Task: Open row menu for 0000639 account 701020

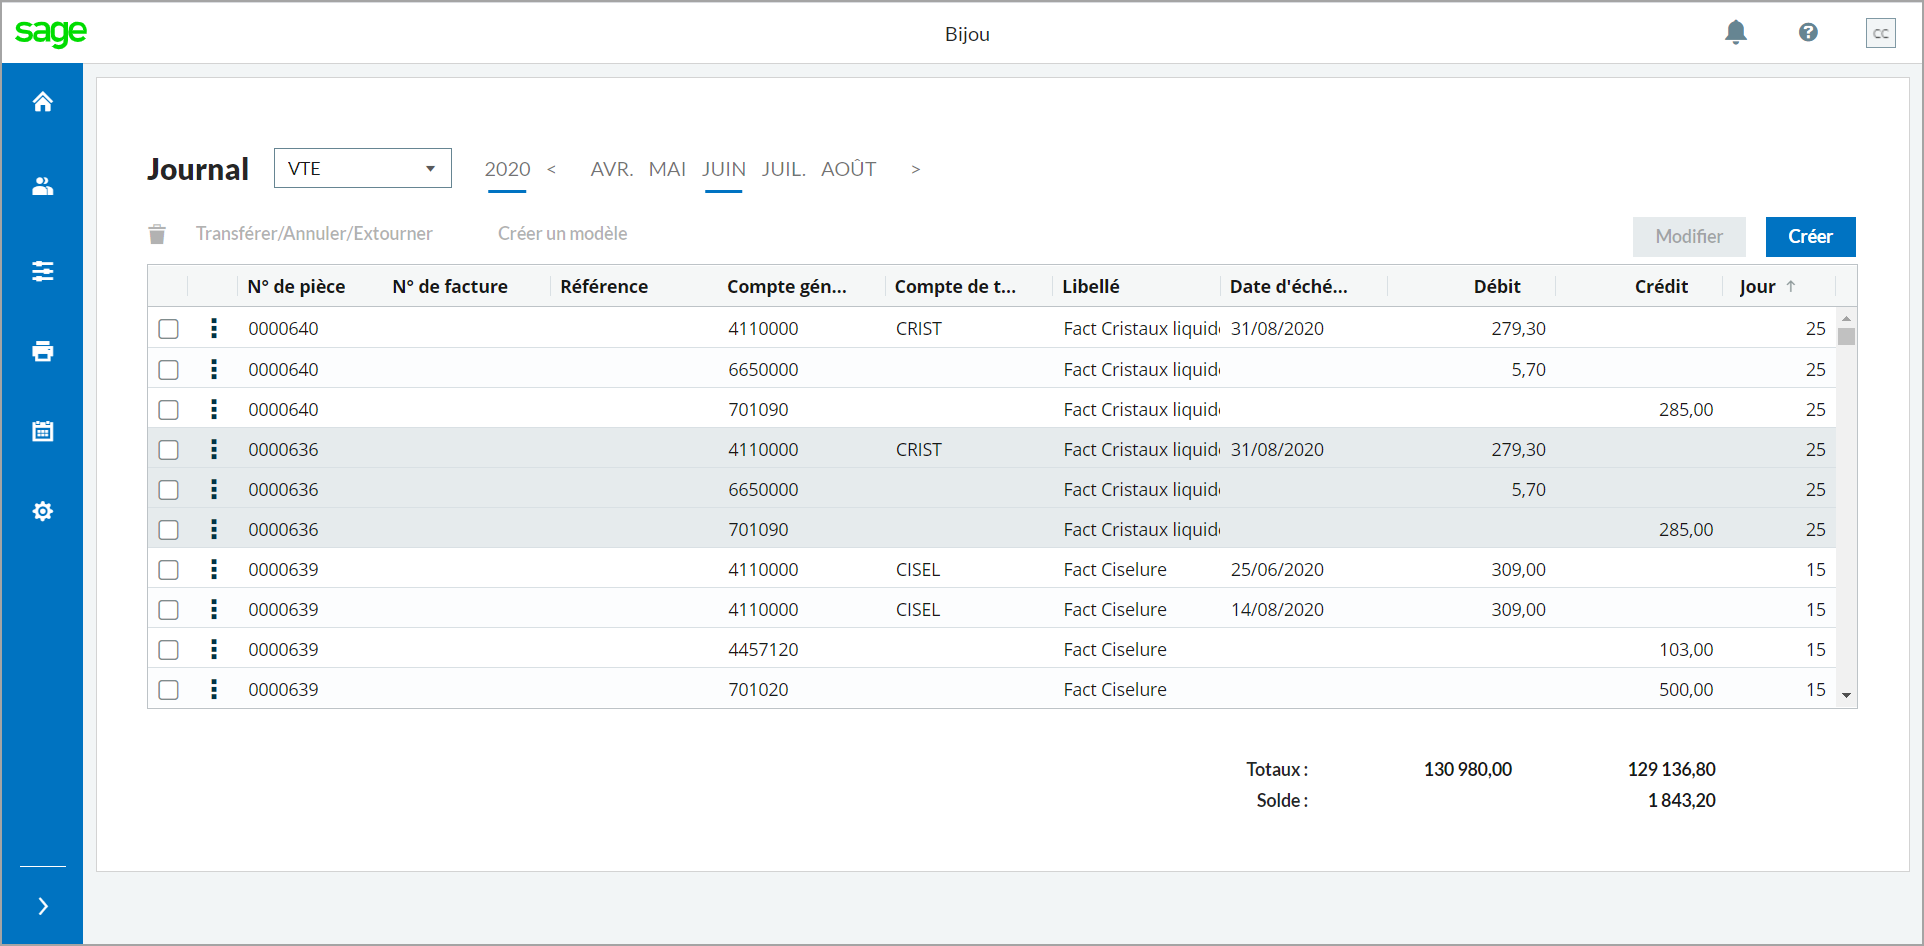Action: click(x=214, y=689)
